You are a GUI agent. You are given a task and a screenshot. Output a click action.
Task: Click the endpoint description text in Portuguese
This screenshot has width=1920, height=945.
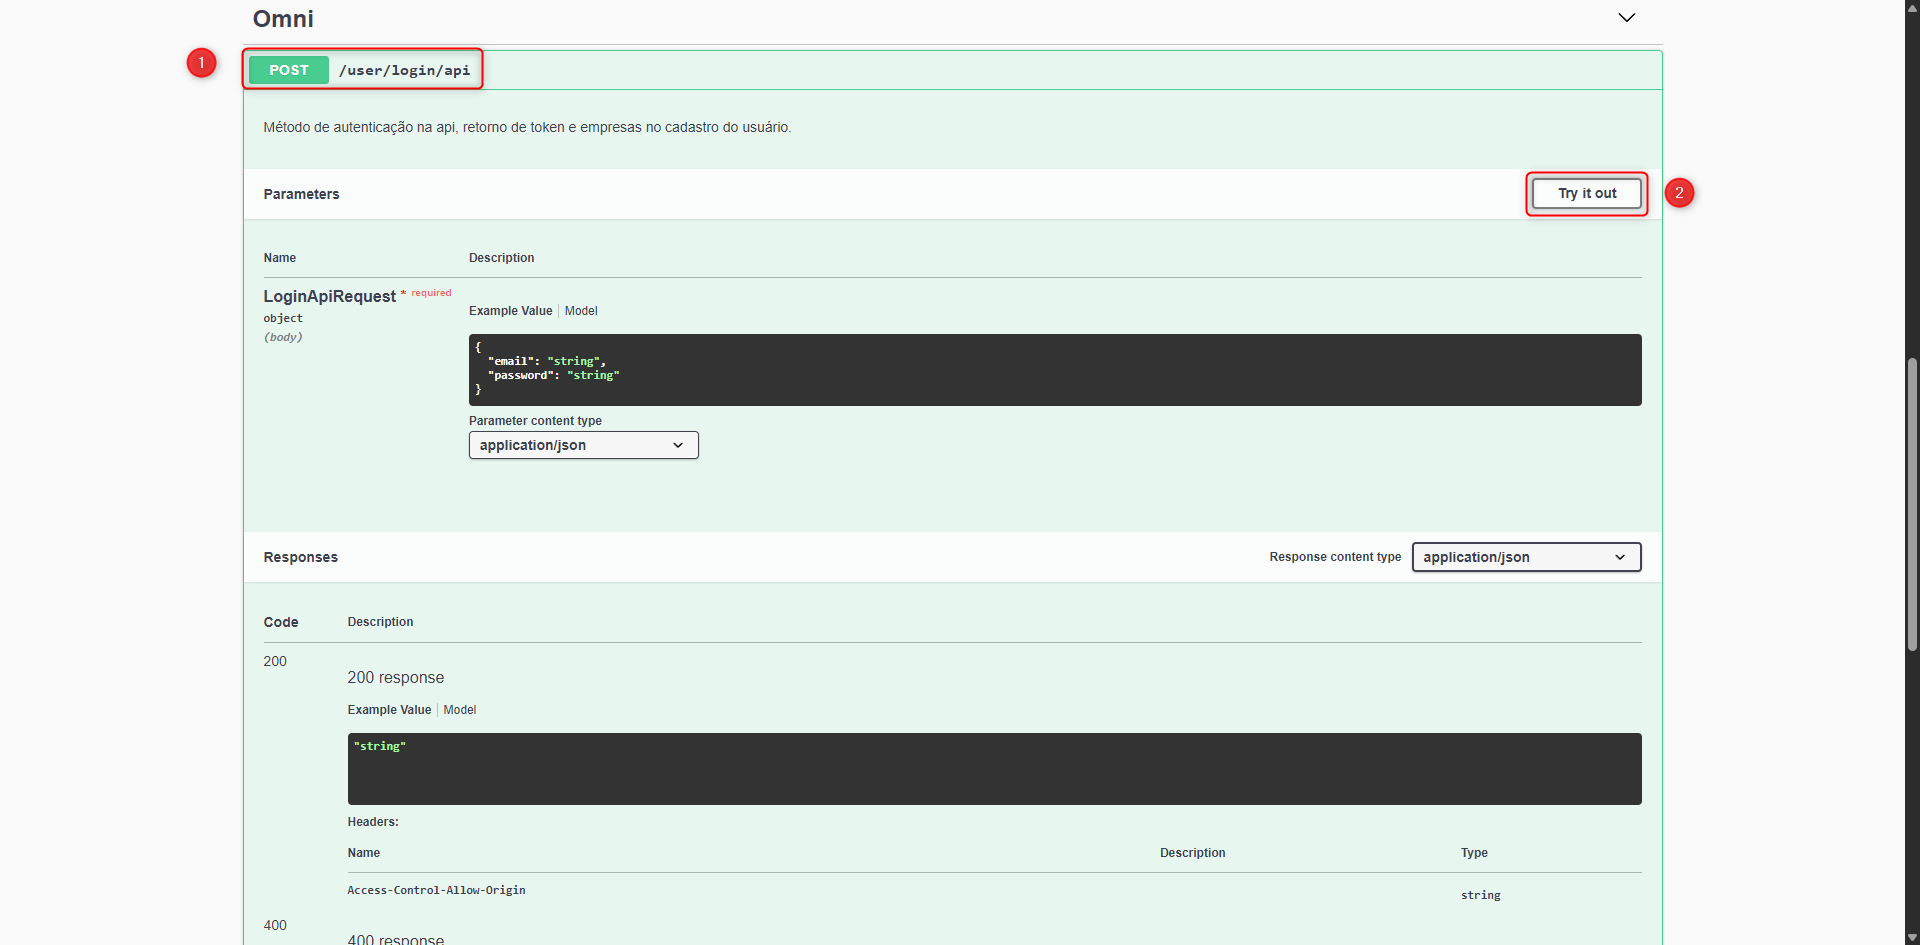[x=527, y=127]
